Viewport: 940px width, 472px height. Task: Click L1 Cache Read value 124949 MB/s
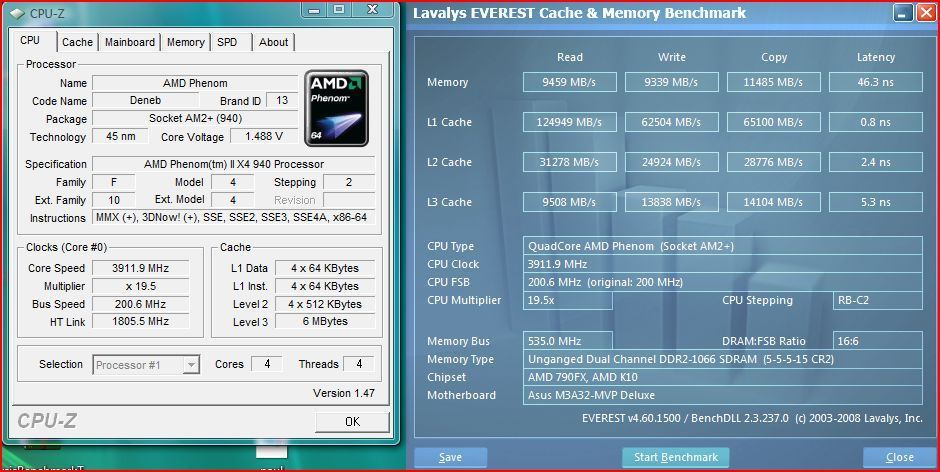570,122
